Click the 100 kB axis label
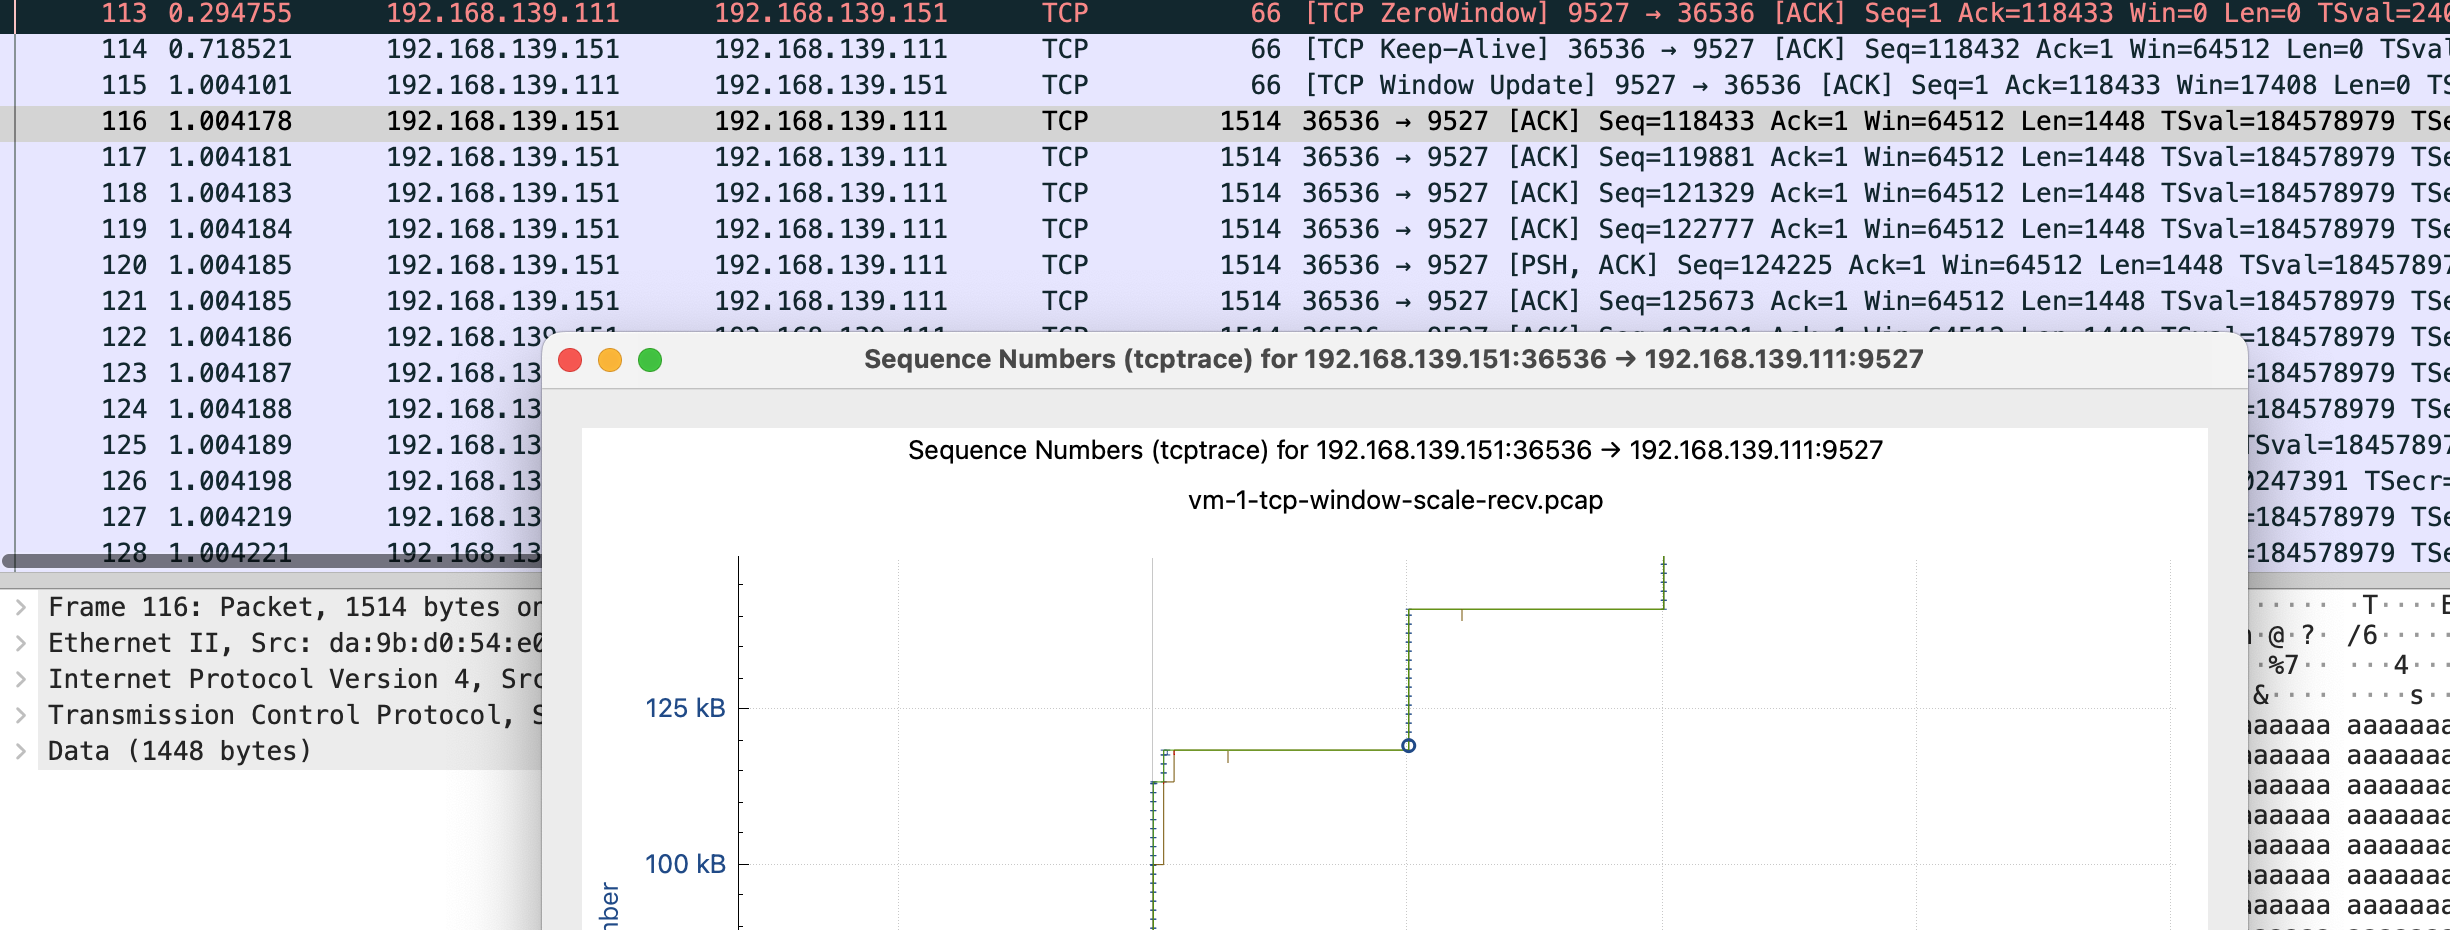The height and width of the screenshot is (930, 2450). 685,864
